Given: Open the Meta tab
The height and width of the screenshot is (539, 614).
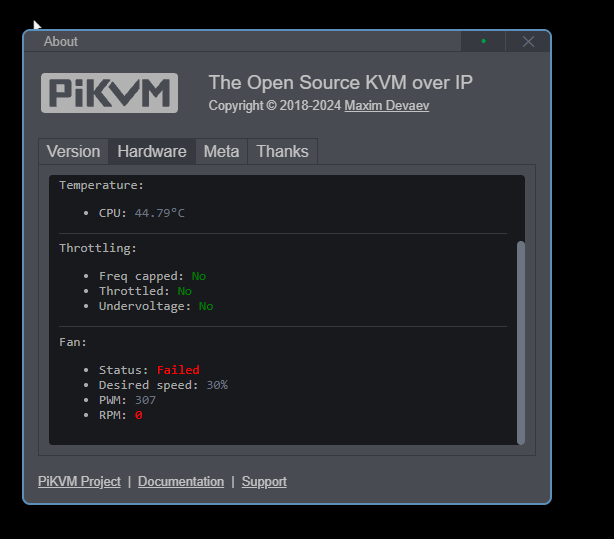Looking at the screenshot, I should coord(221,152).
